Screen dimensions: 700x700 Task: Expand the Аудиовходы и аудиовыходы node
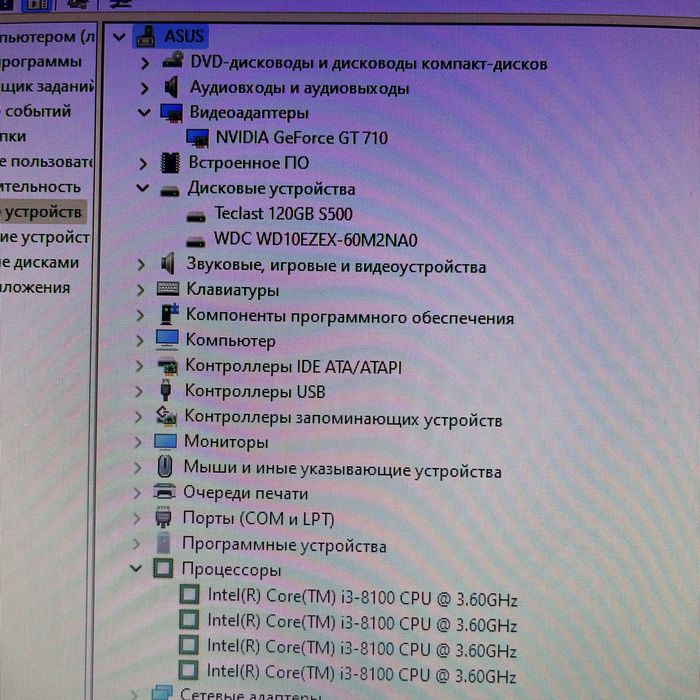coord(144,88)
